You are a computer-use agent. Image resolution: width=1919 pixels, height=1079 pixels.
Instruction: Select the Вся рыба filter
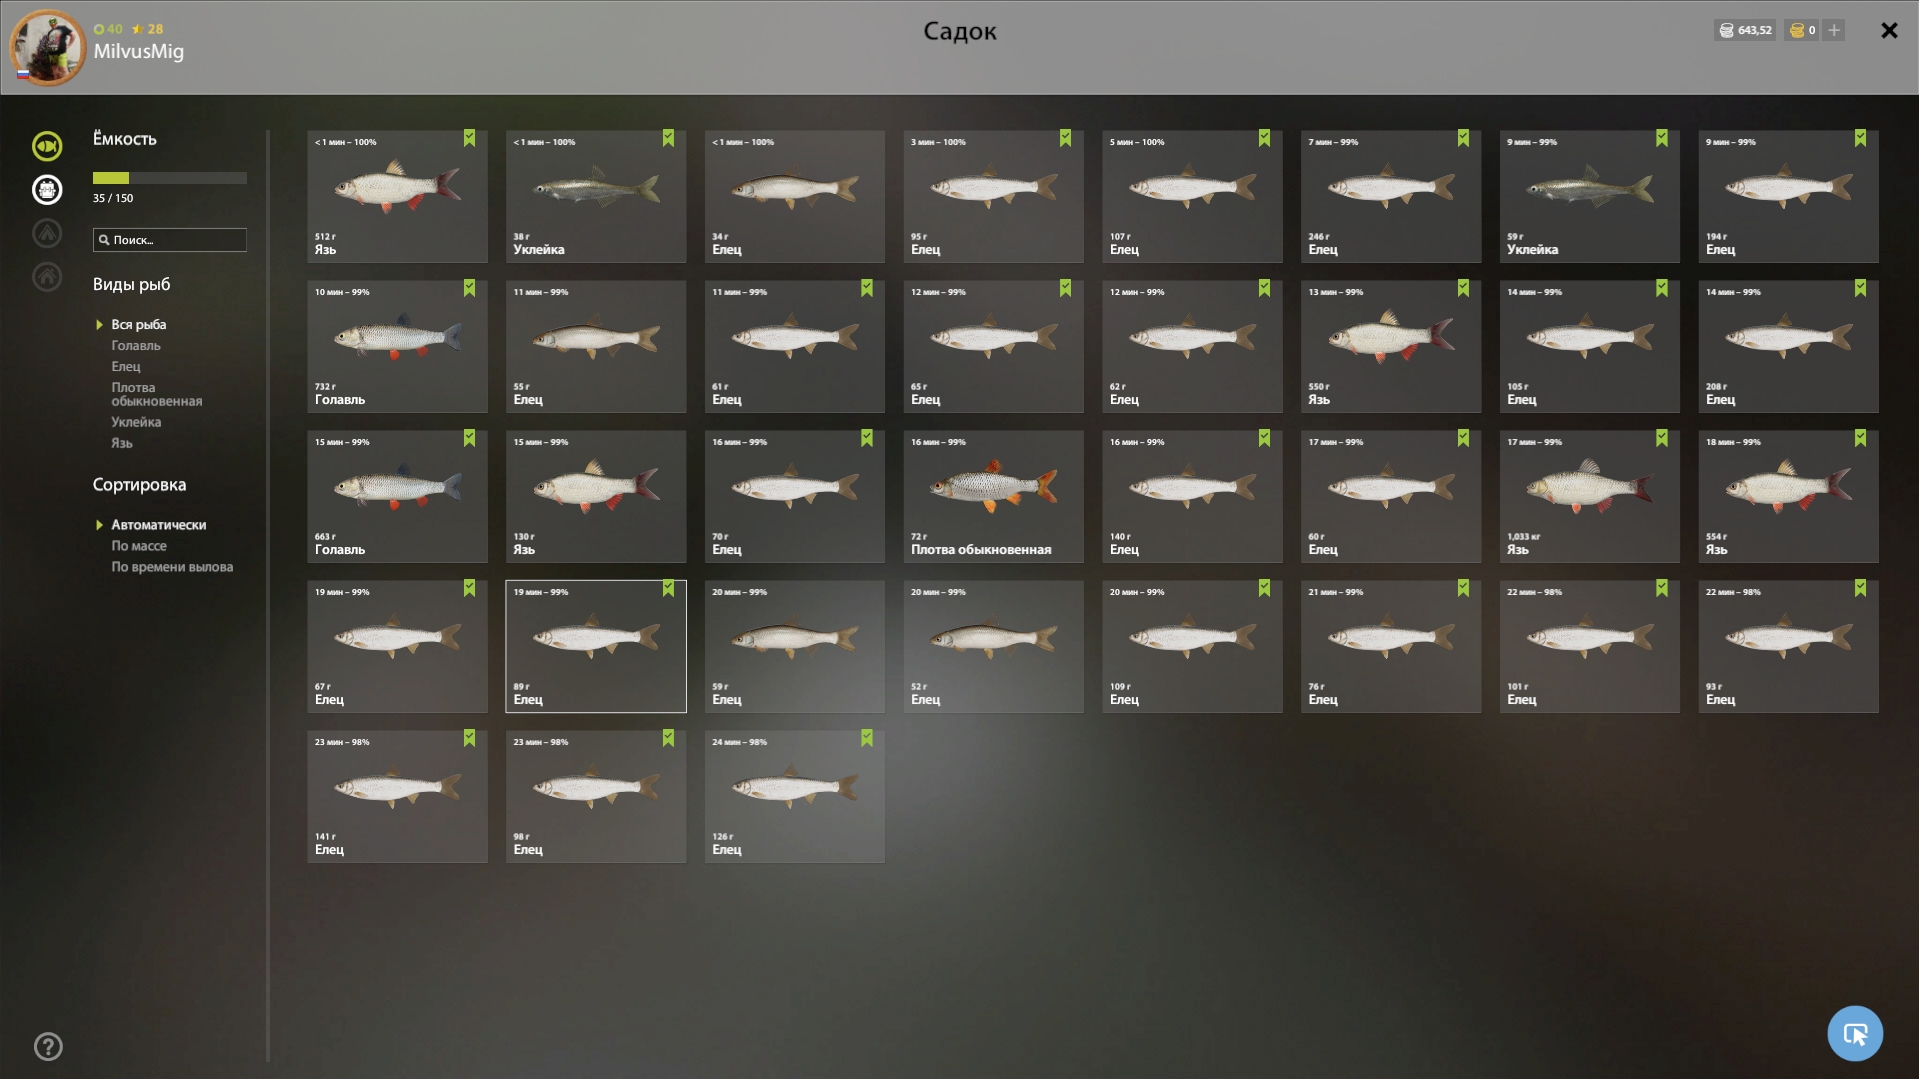139,325
